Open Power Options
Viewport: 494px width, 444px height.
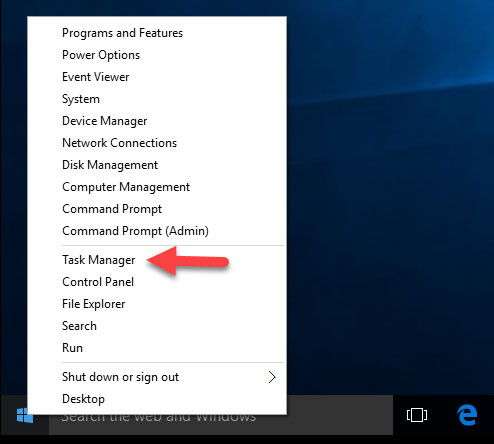pos(101,55)
